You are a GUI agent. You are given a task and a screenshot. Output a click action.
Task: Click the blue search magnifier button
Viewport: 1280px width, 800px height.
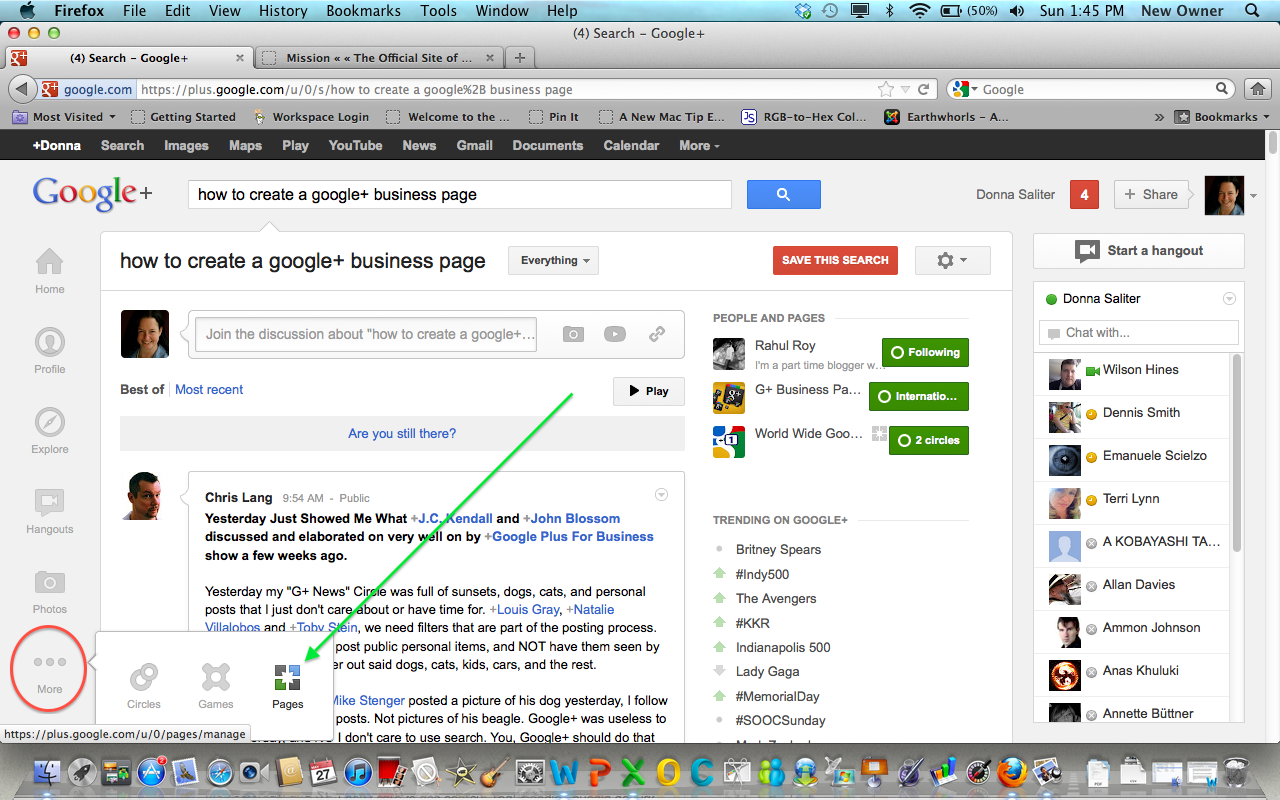point(783,194)
